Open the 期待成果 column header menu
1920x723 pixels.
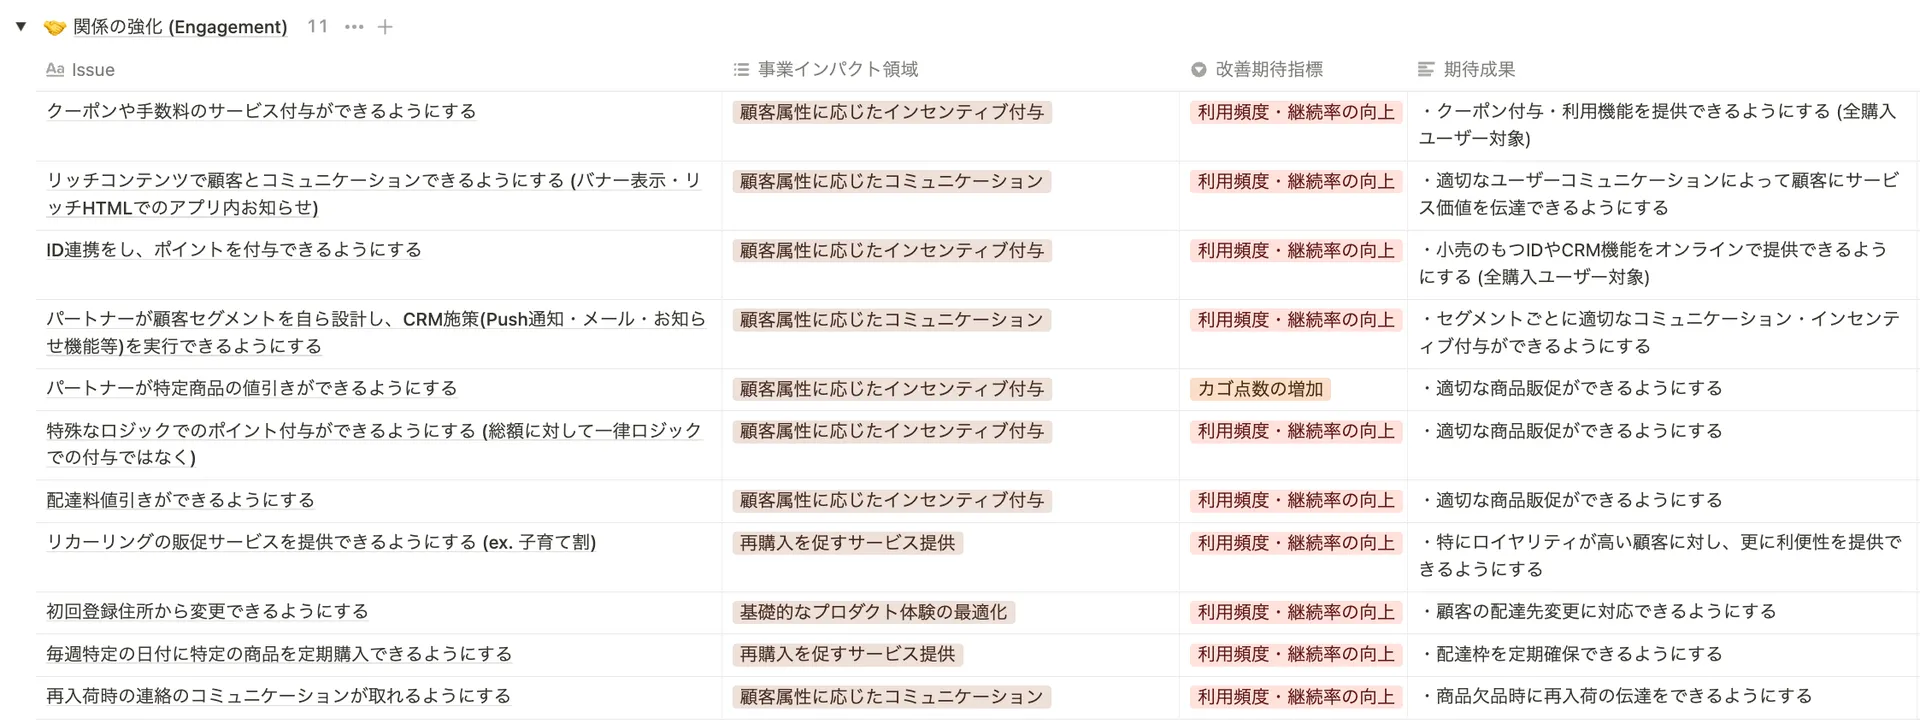(x=1479, y=70)
